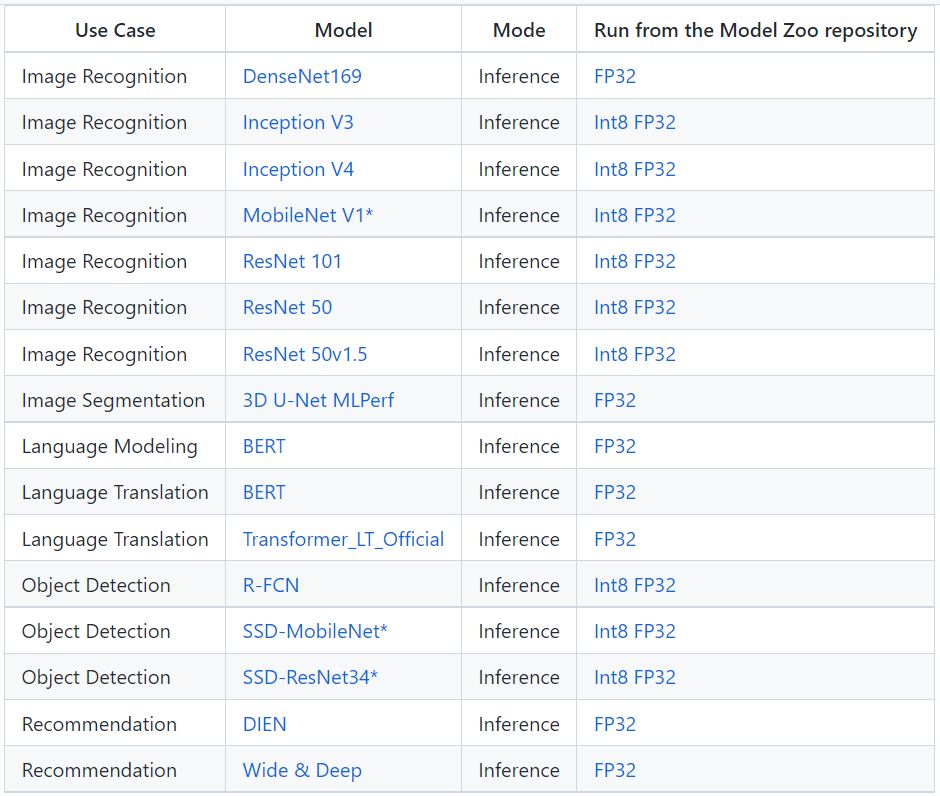Click the ResNet 50v1.5 link
Image resolution: width=940 pixels, height=796 pixels.
(305, 354)
